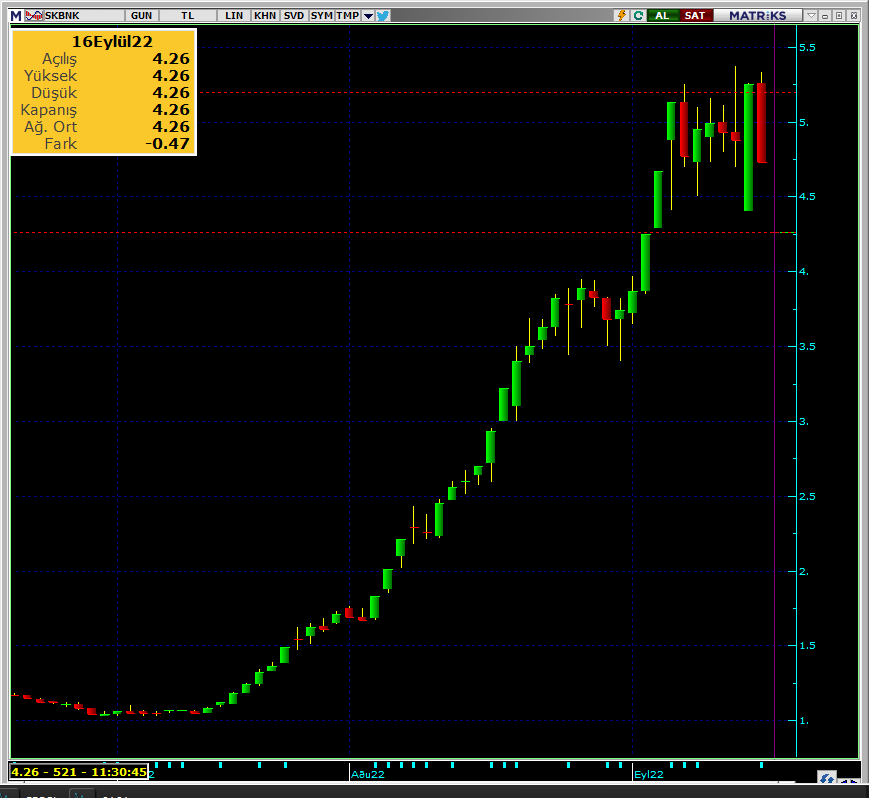The width and height of the screenshot is (869, 798).
Task: Click the MATRIKS logo button
Action: (758, 16)
